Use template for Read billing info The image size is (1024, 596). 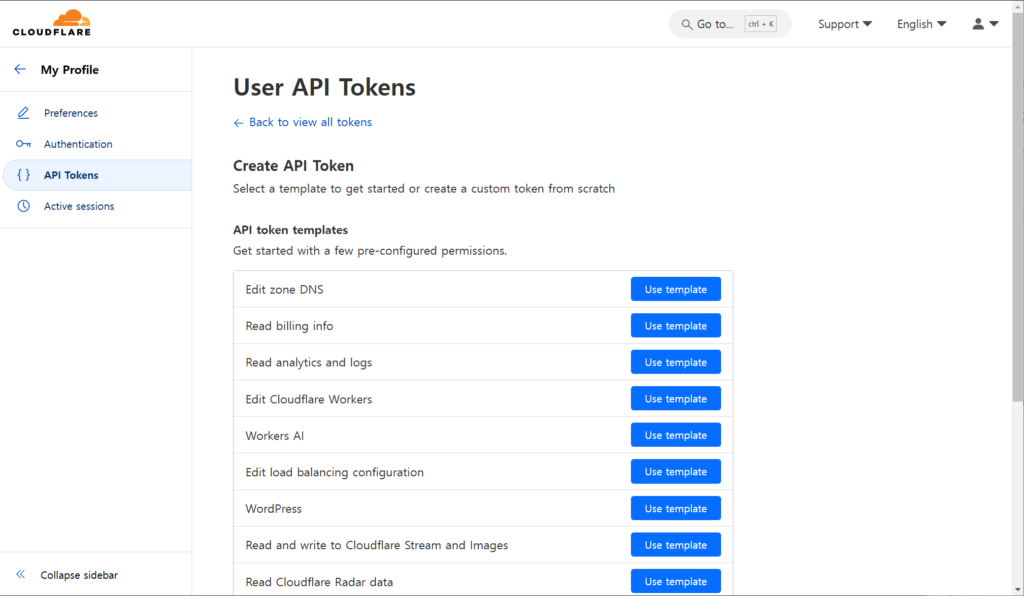tap(675, 326)
